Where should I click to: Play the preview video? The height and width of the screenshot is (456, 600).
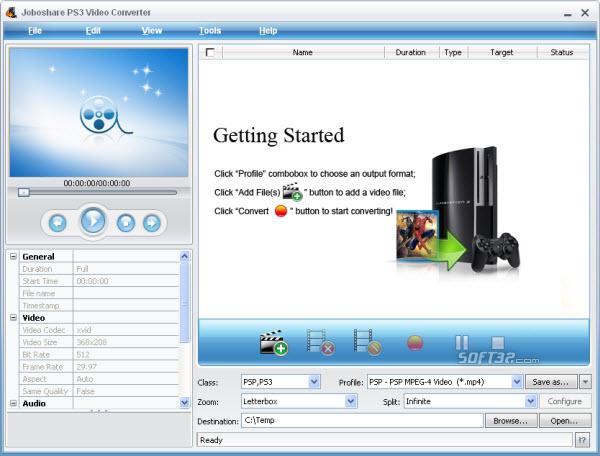pos(93,221)
